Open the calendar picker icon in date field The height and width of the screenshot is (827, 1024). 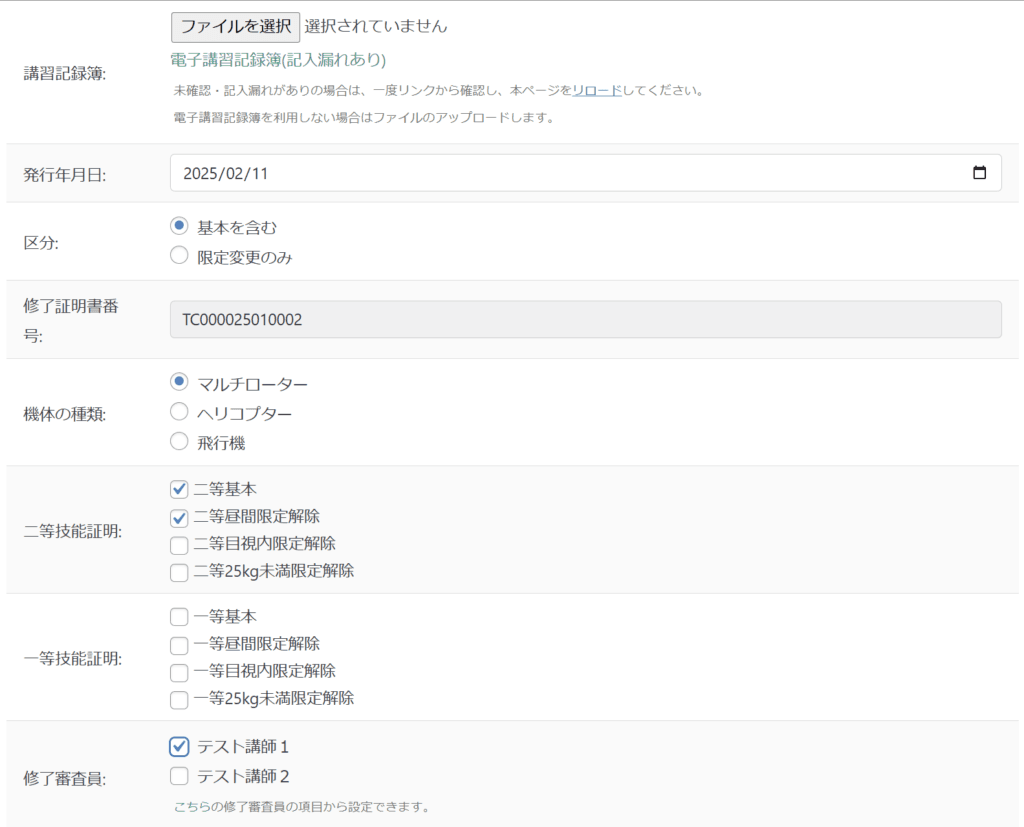(x=979, y=173)
